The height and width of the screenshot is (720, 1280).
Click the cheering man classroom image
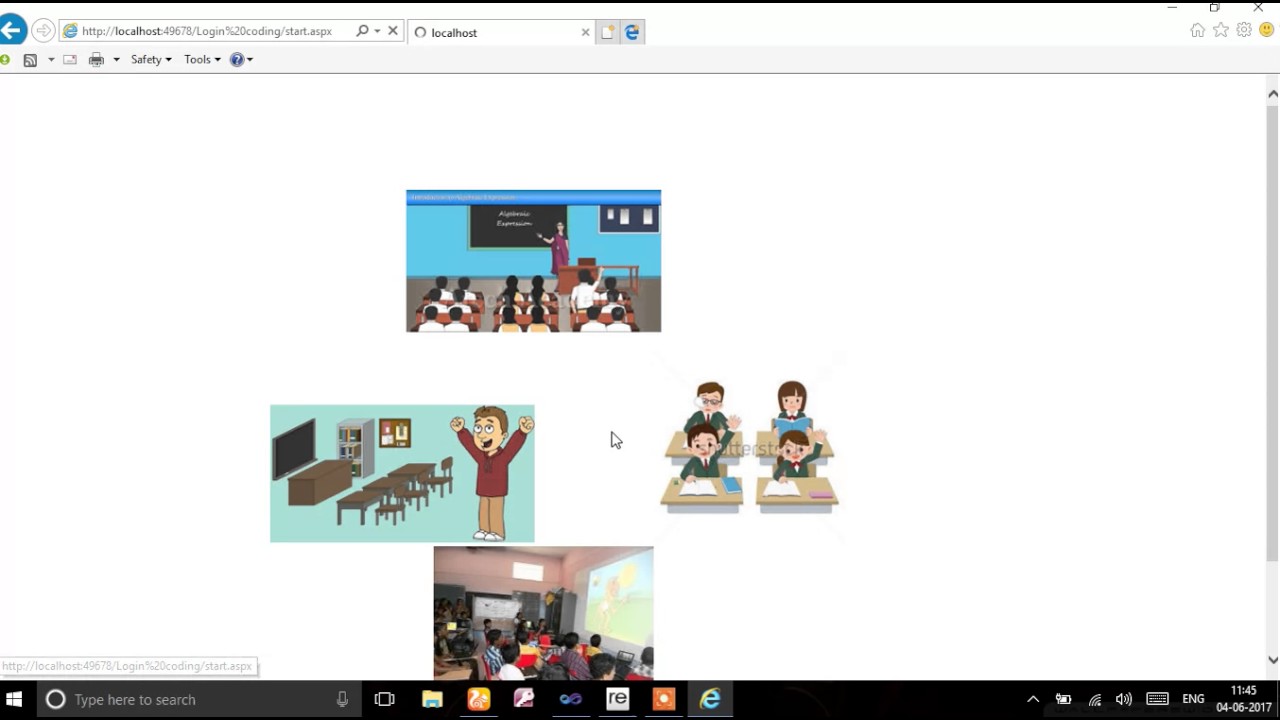(402, 473)
